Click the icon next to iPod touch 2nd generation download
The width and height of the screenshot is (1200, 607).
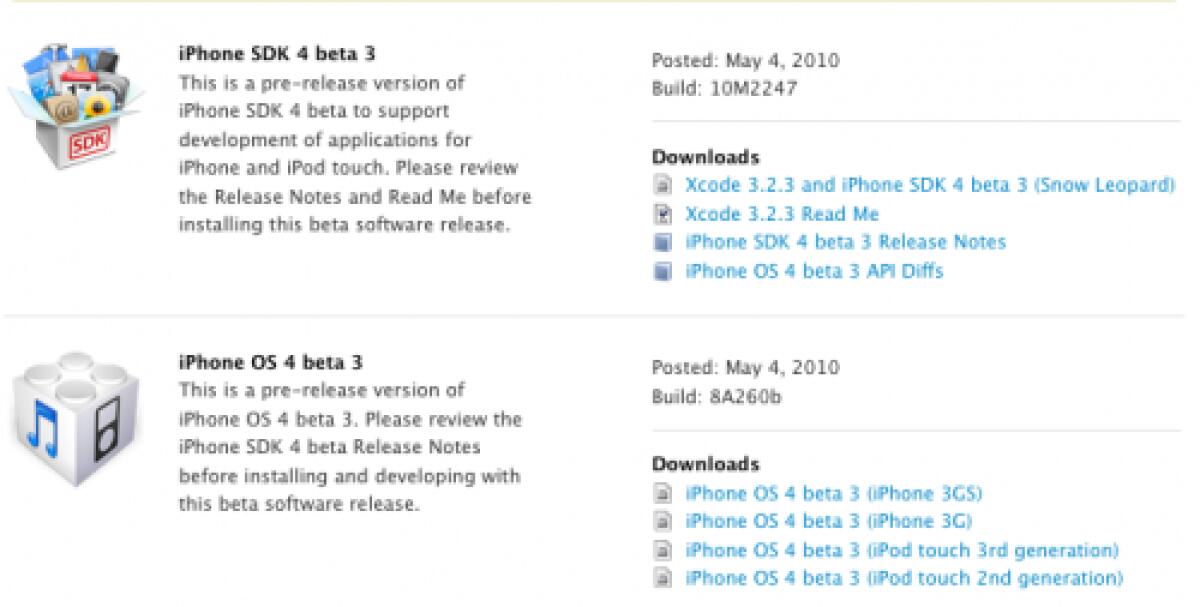662,578
